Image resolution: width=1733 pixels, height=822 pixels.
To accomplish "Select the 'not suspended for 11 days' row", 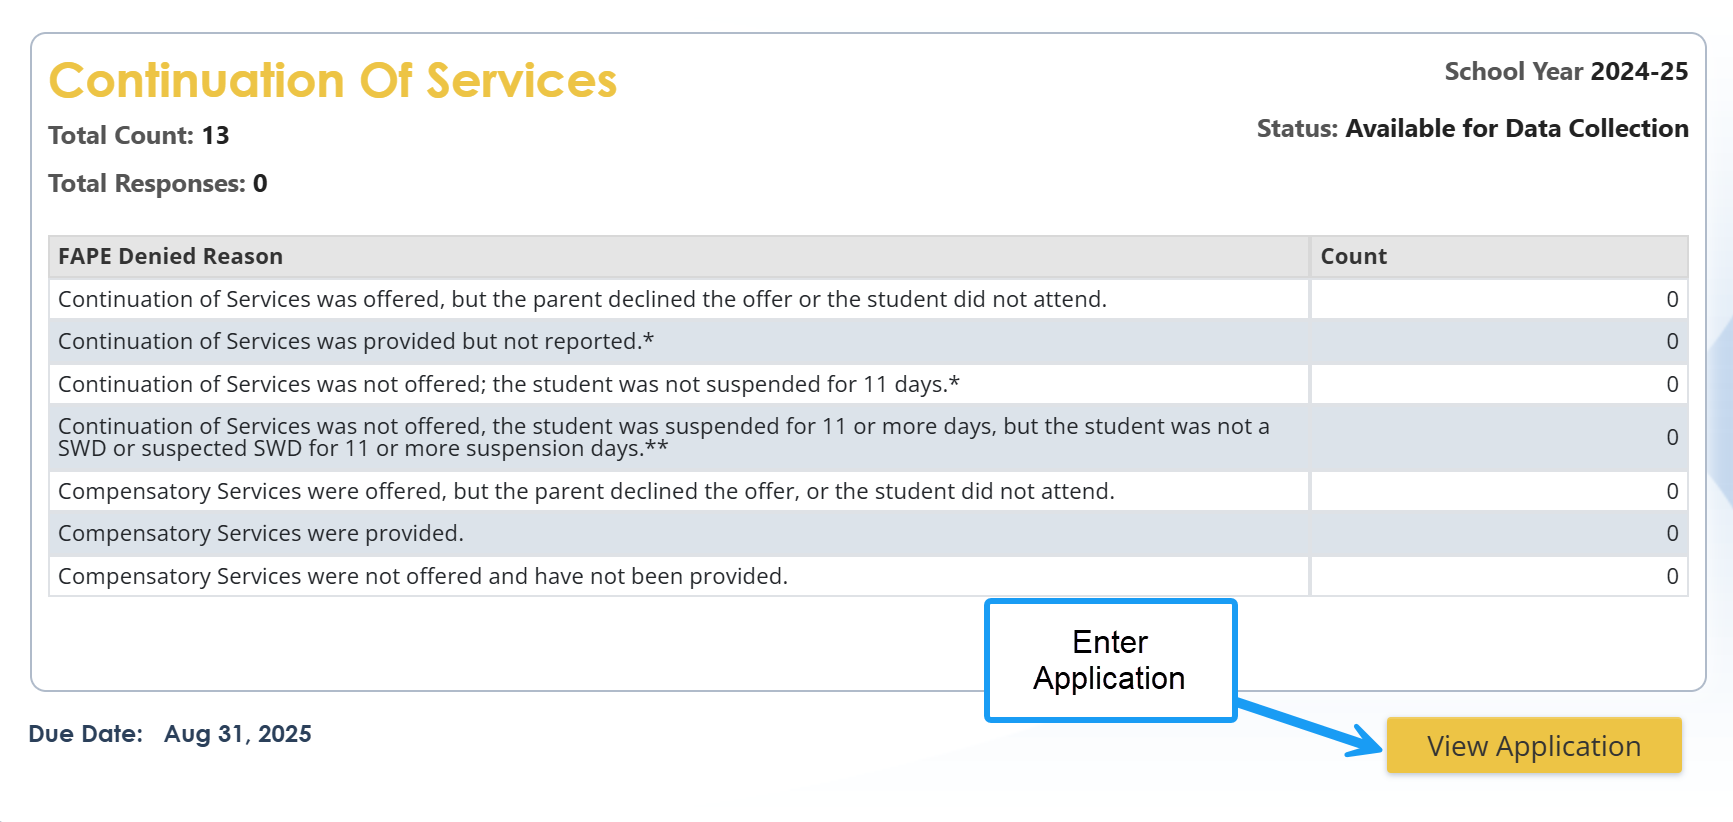I will [x=508, y=384].
